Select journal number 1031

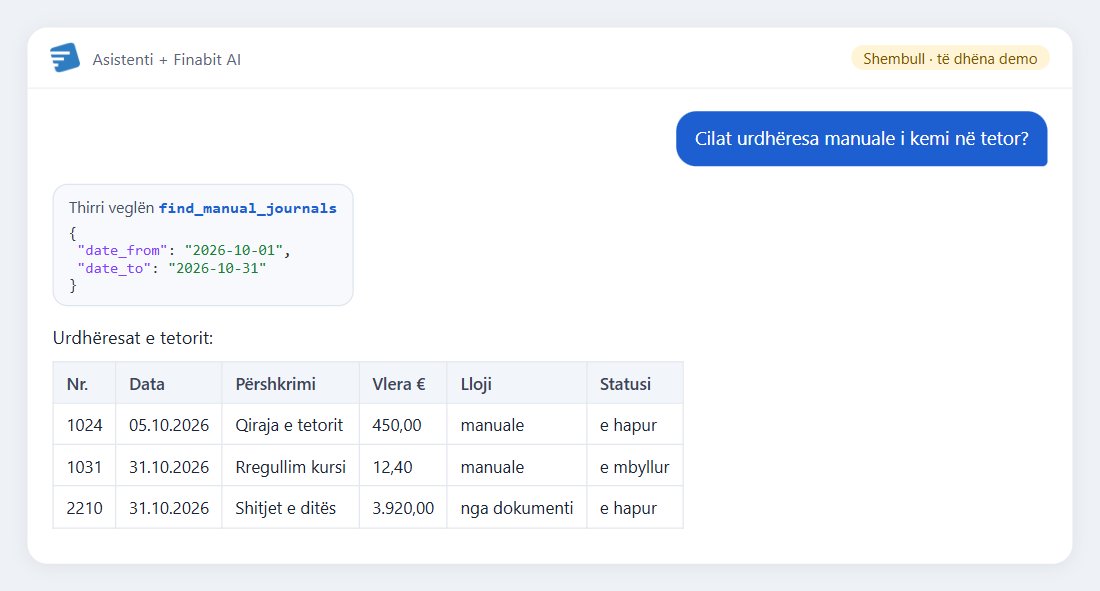coord(84,467)
